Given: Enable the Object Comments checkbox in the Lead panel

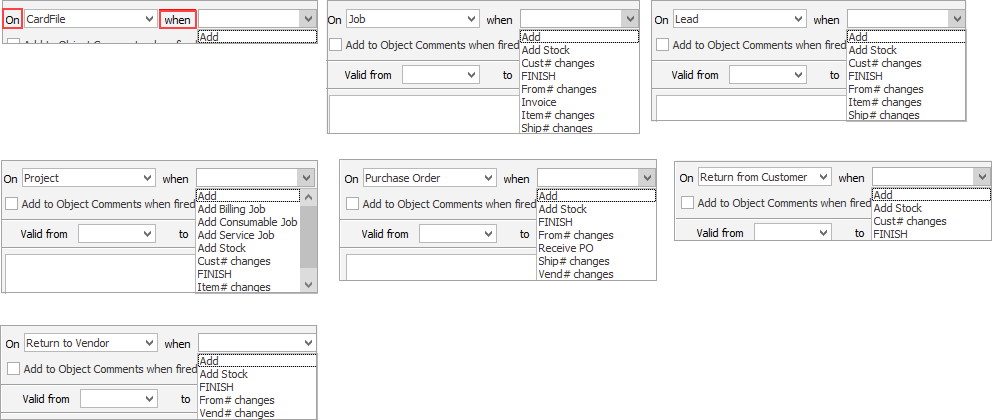Looking at the screenshot, I should tap(662, 45).
